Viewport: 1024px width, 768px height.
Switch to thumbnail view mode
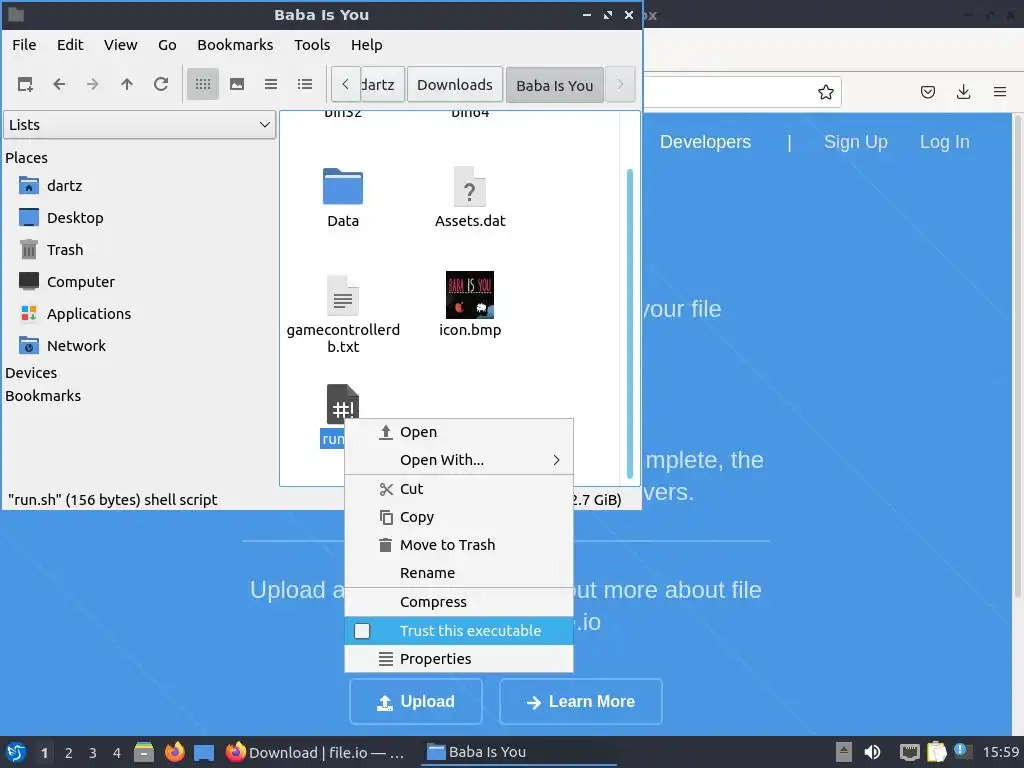(237, 84)
